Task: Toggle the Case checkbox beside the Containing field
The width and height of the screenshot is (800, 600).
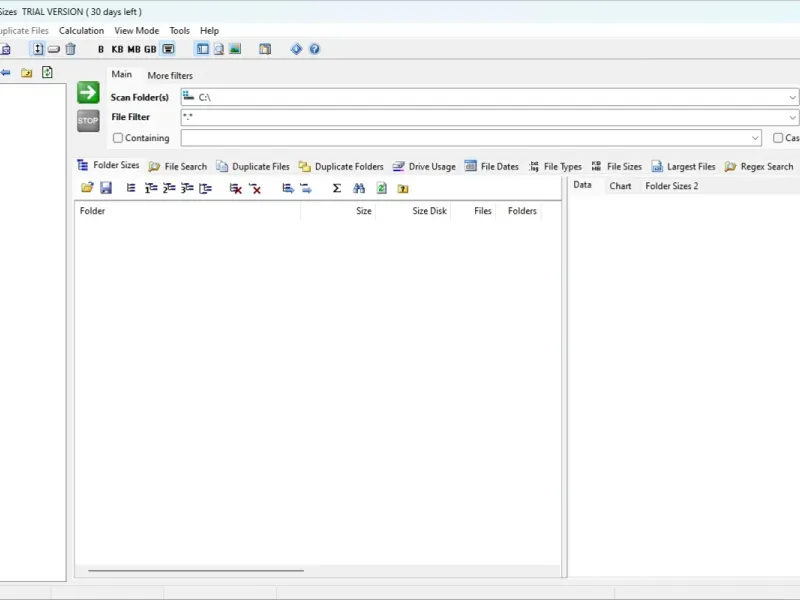Action: click(x=778, y=138)
